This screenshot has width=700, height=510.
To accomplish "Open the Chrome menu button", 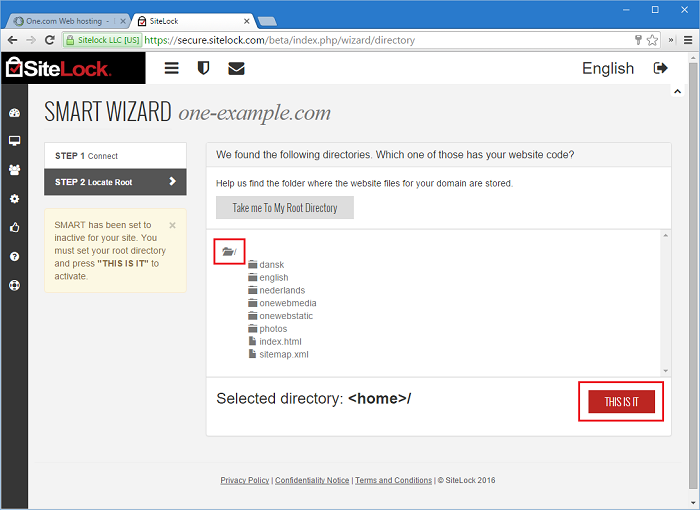I will pyautogui.click(x=688, y=40).
